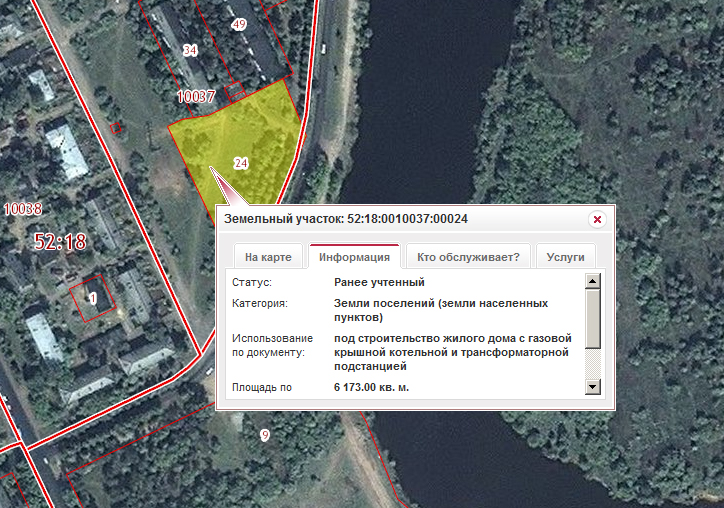The width and height of the screenshot is (724, 508).
Task: Select parcel number 34 on map
Action: click(x=190, y=50)
